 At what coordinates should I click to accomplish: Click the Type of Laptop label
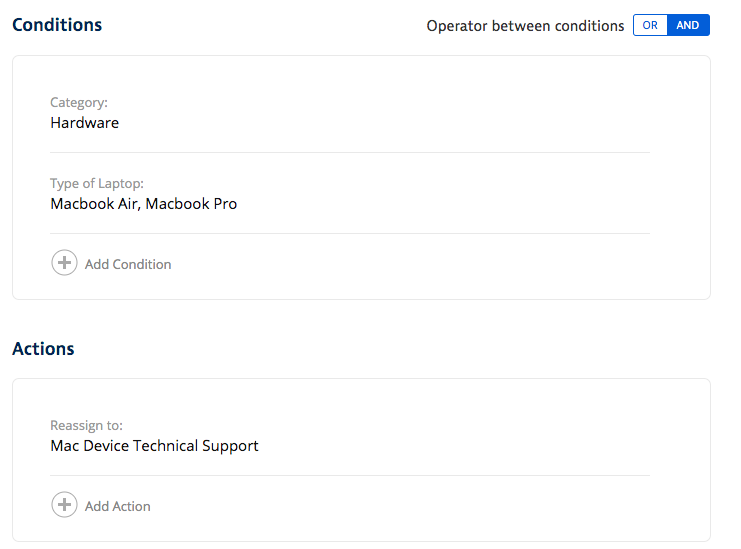[97, 183]
